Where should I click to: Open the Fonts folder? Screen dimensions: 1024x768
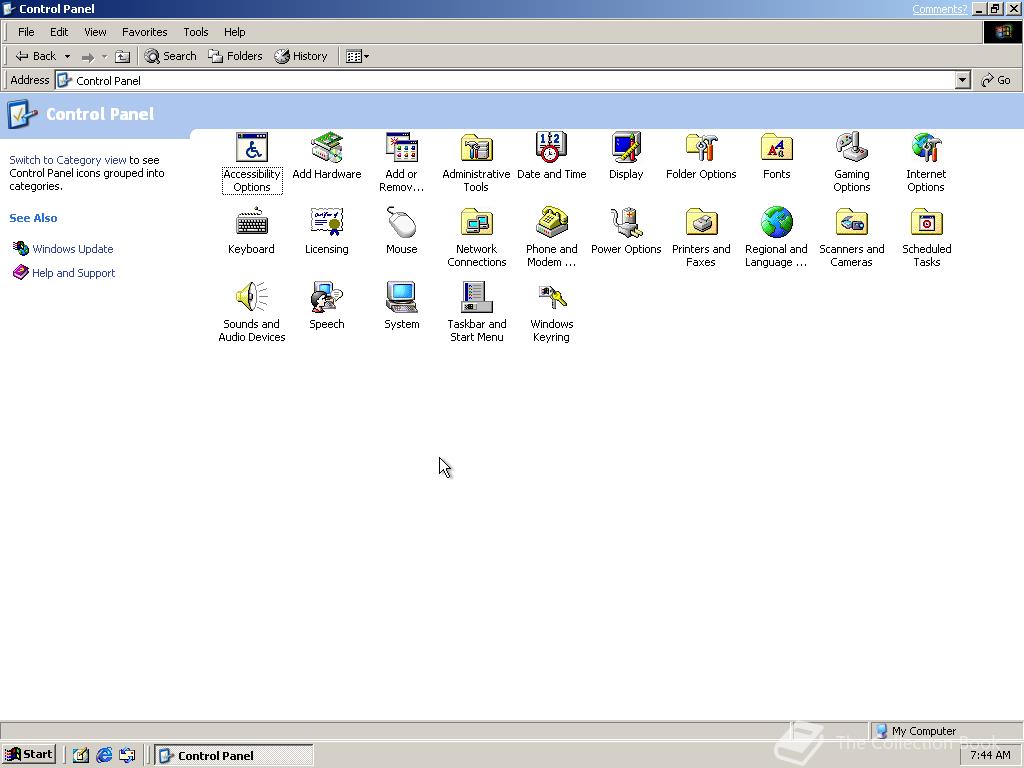tap(776, 156)
